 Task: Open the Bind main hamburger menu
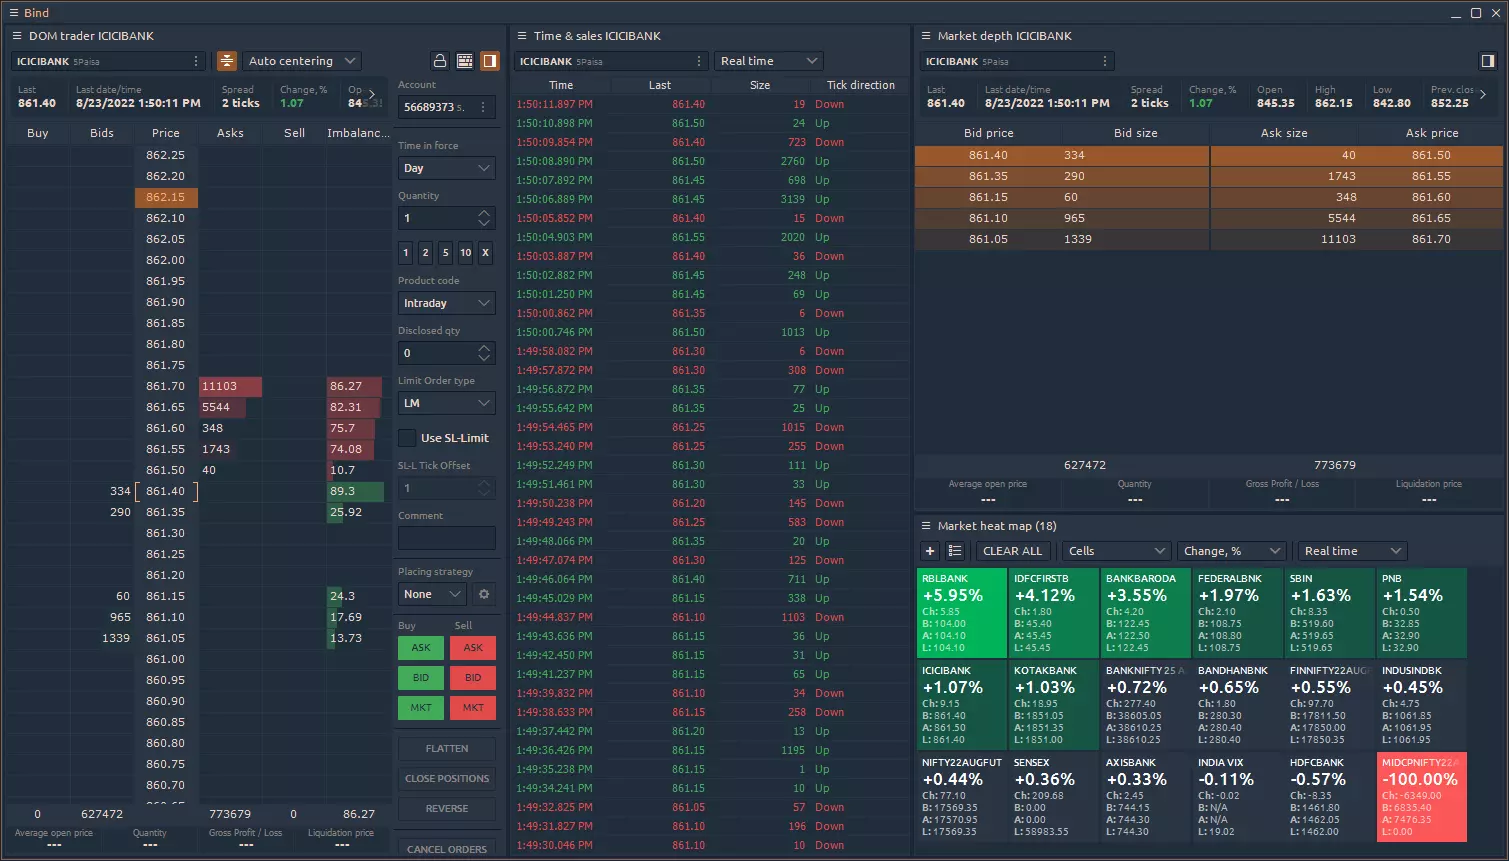(x=14, y=13)
